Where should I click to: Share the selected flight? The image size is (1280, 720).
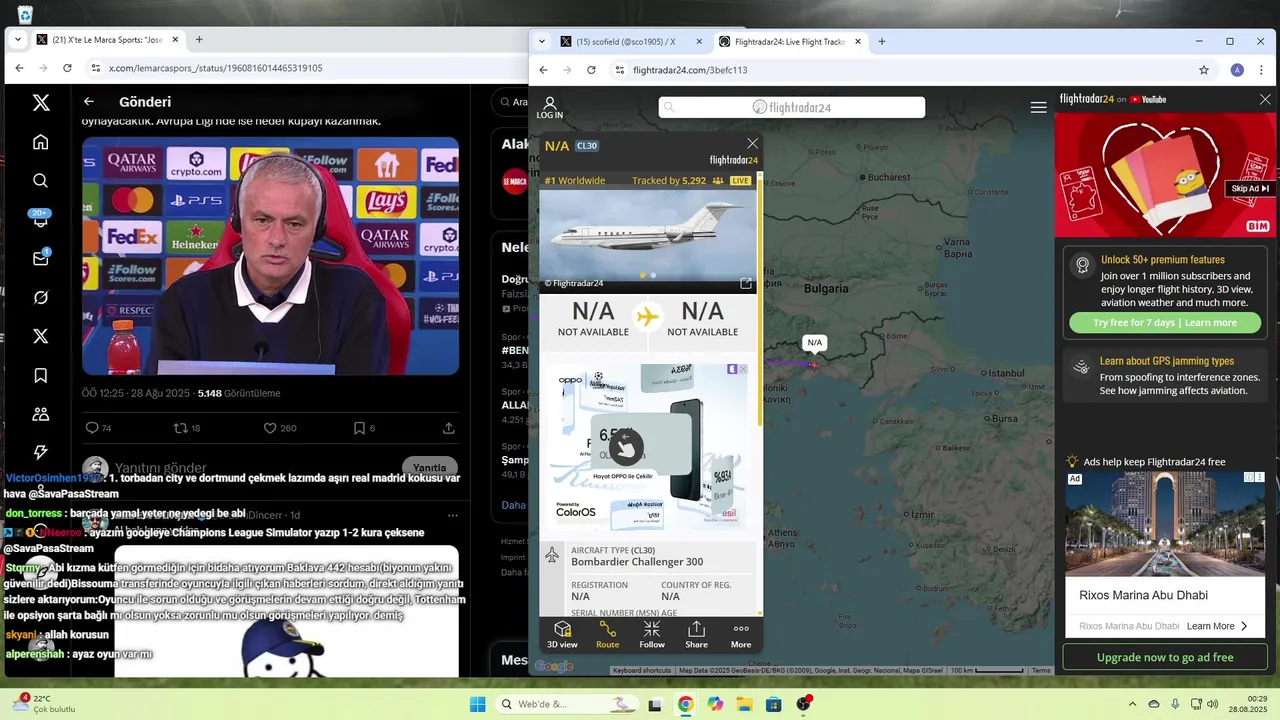pyautogui.click(x=696, y=635)
